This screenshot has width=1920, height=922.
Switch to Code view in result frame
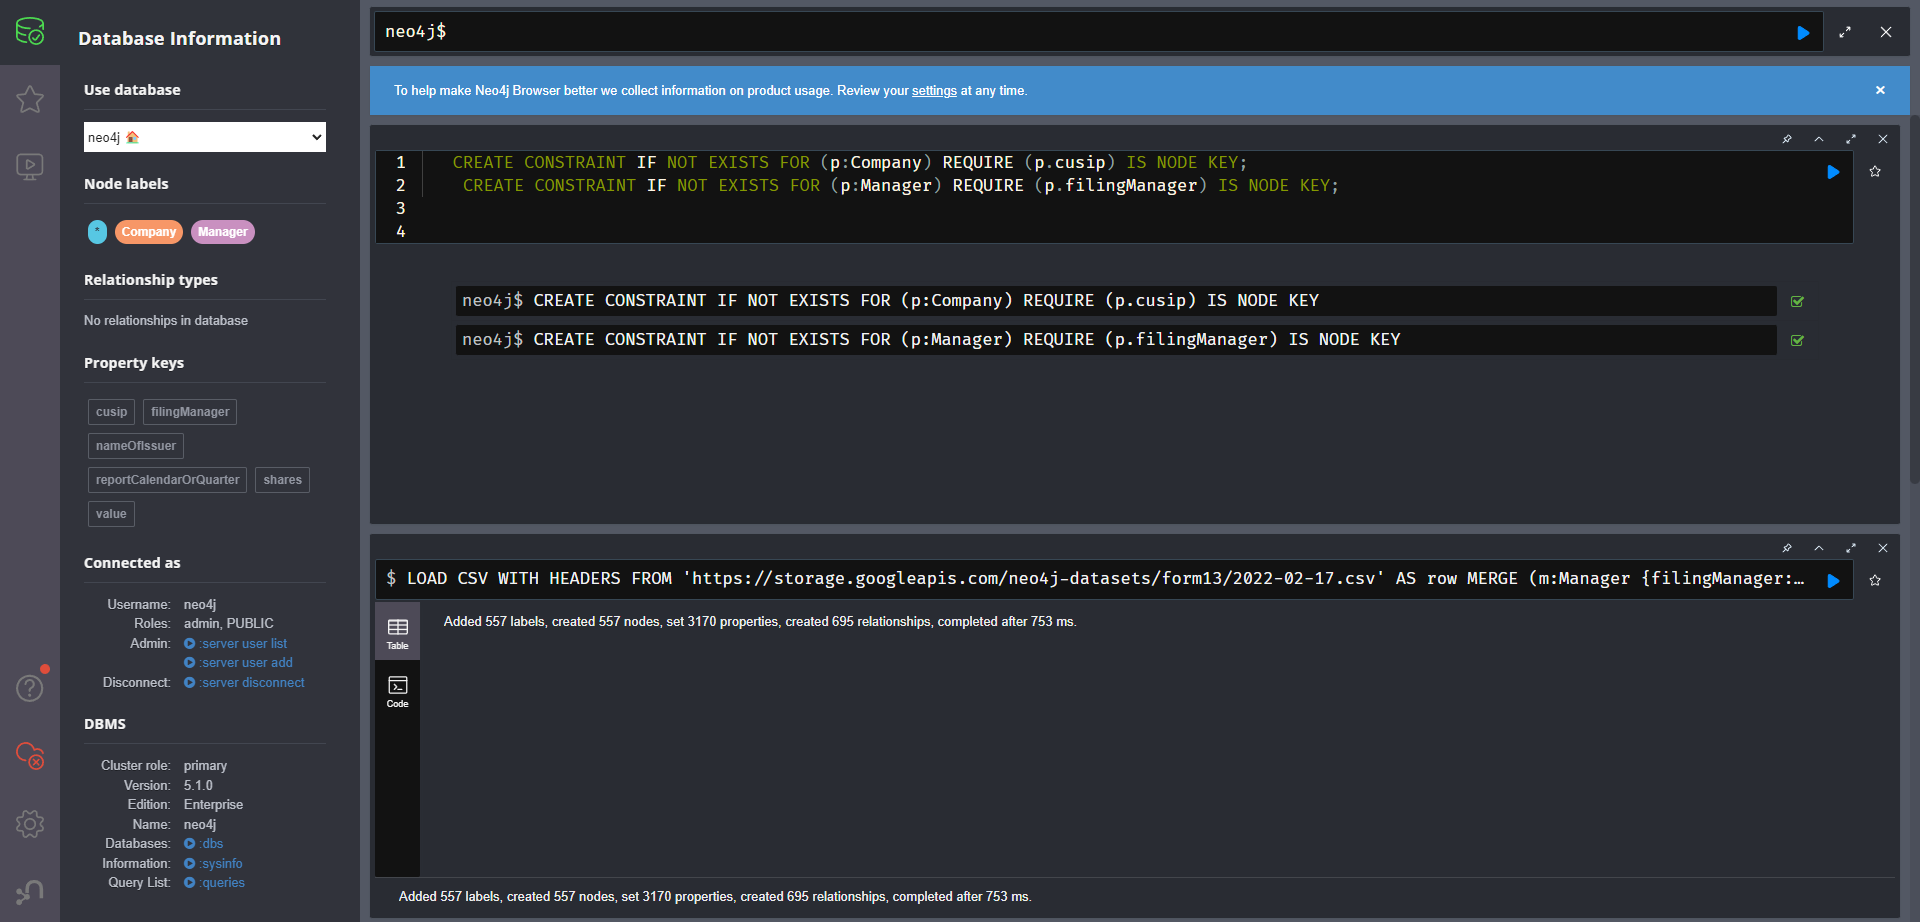tap(397, 691)
